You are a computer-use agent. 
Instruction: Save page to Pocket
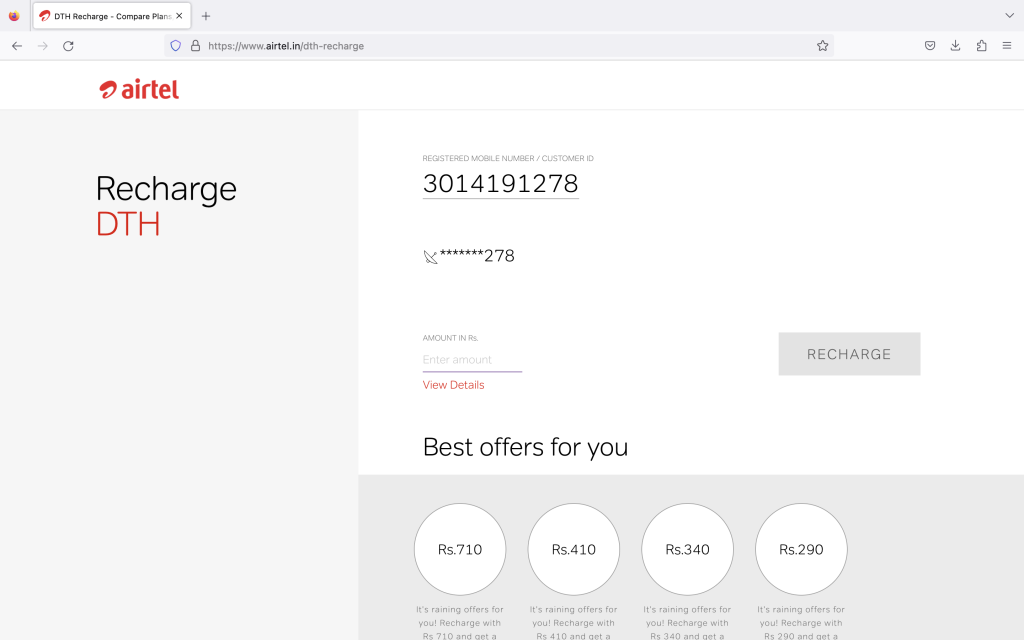tap(930, 46)
